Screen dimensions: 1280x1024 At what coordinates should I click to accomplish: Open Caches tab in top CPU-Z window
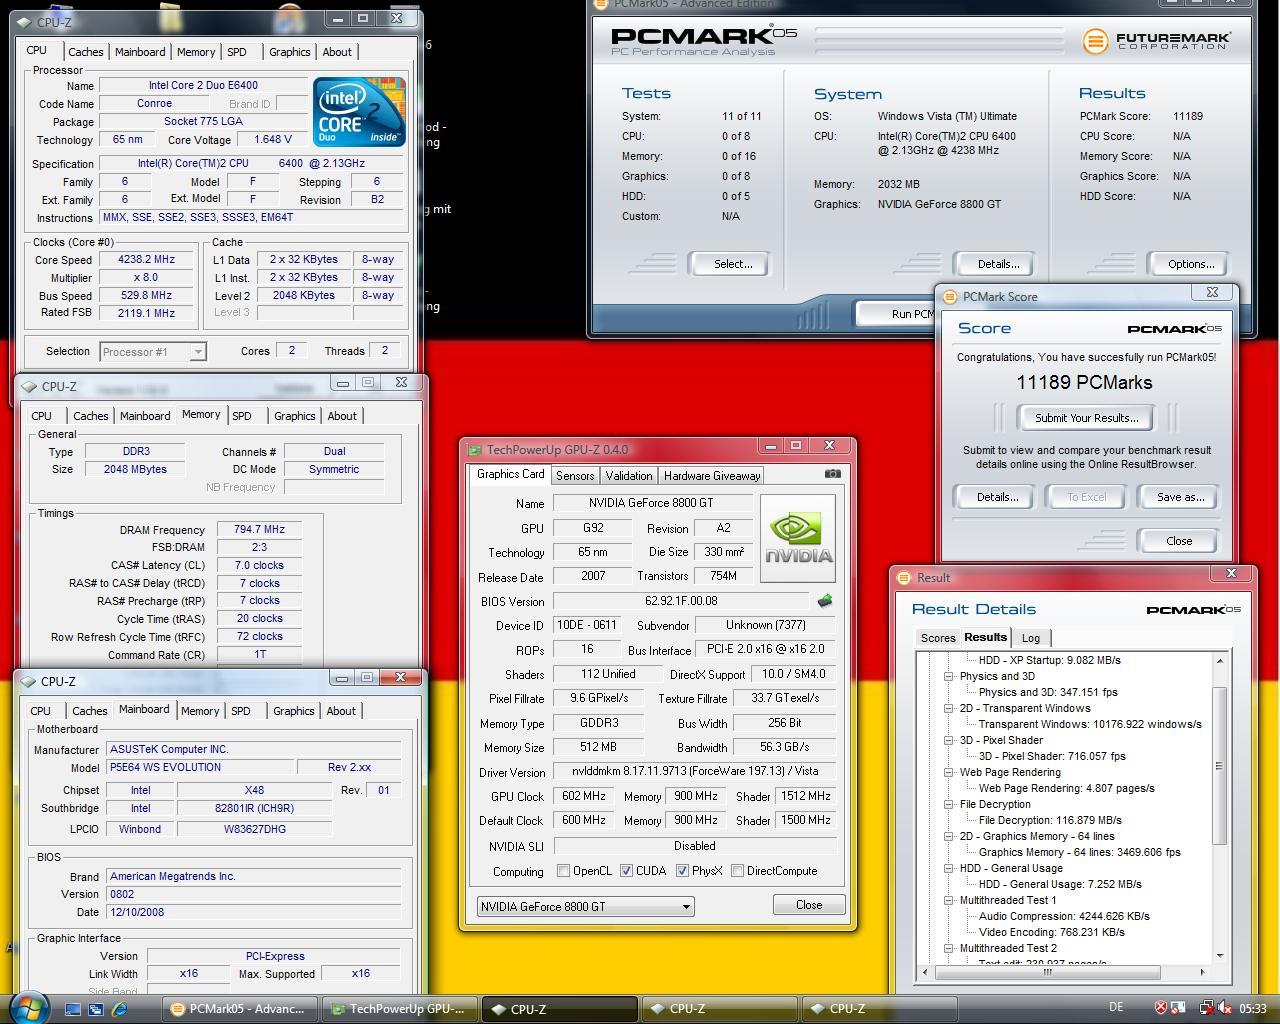85,52
